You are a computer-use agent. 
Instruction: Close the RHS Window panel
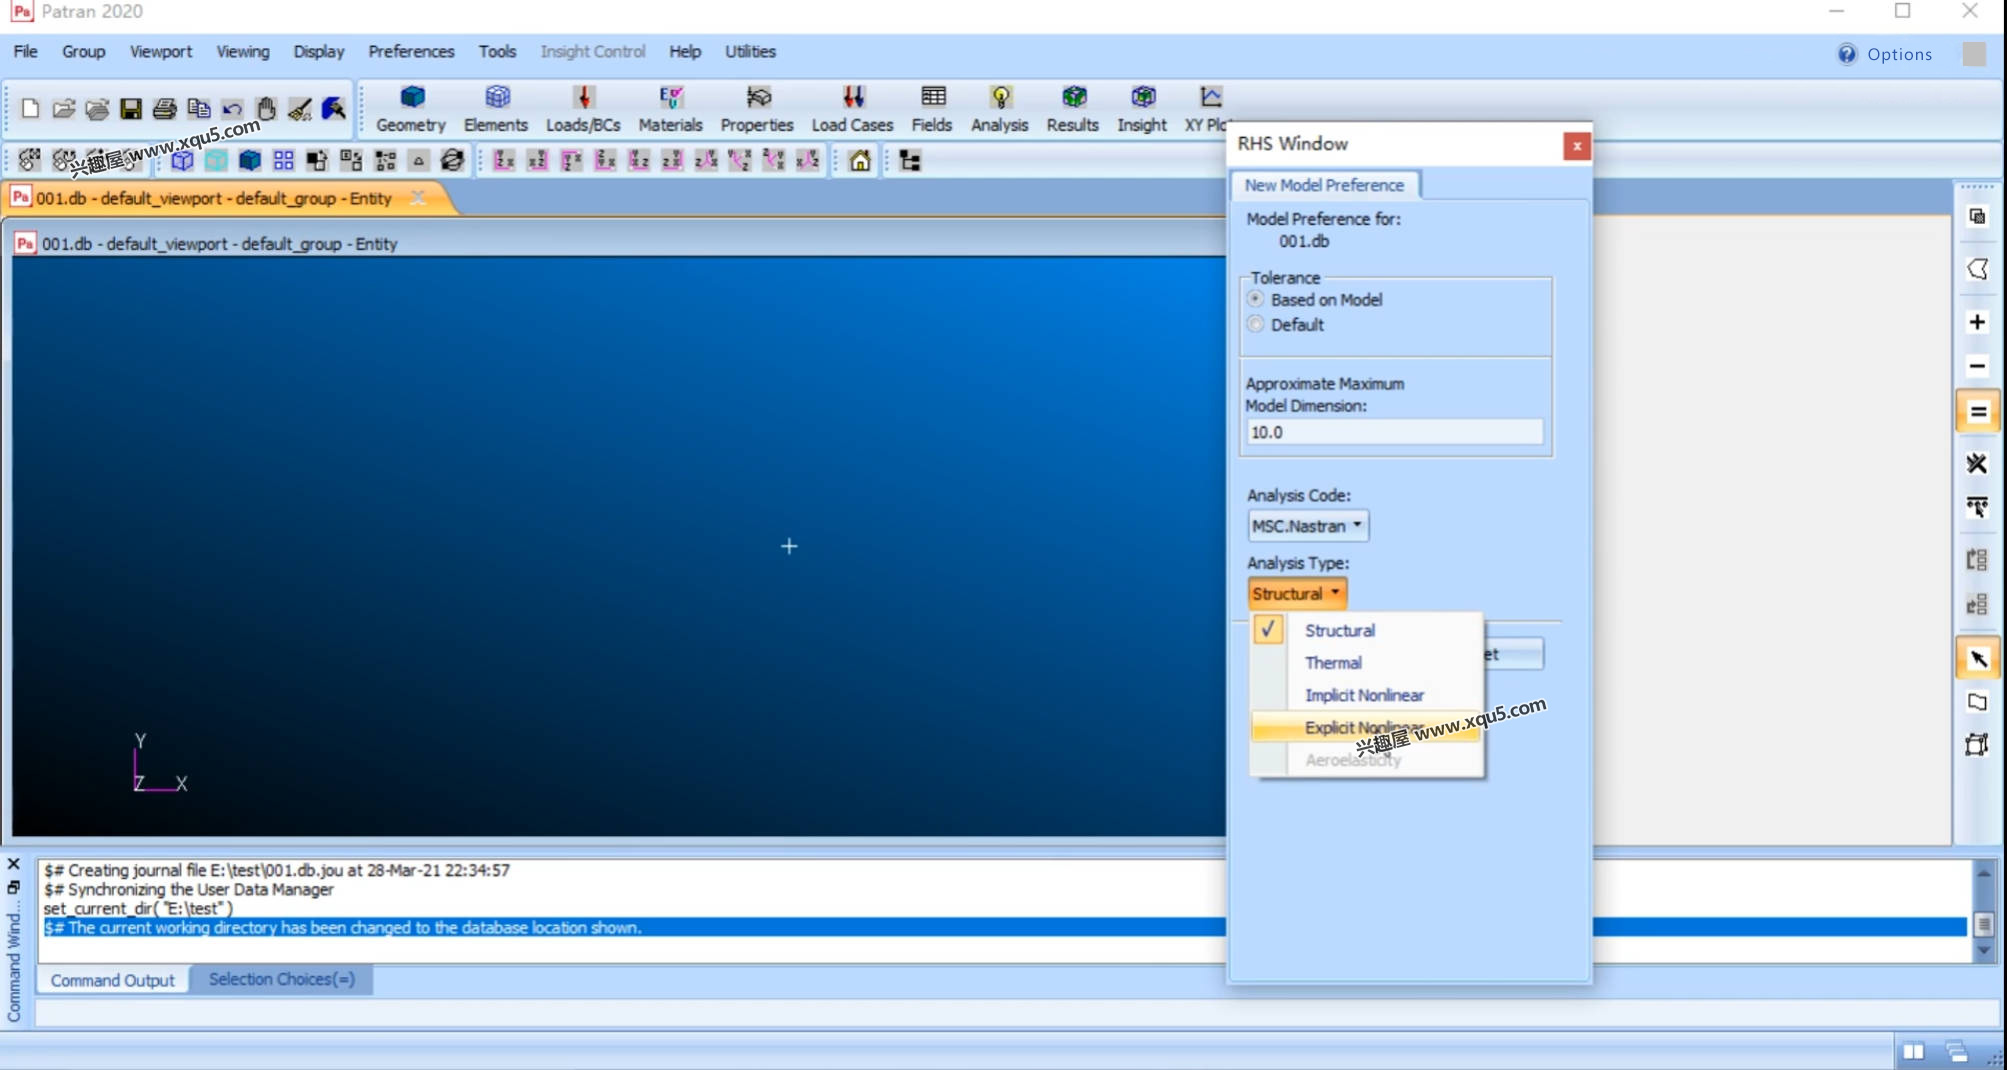coord(1577,146)
